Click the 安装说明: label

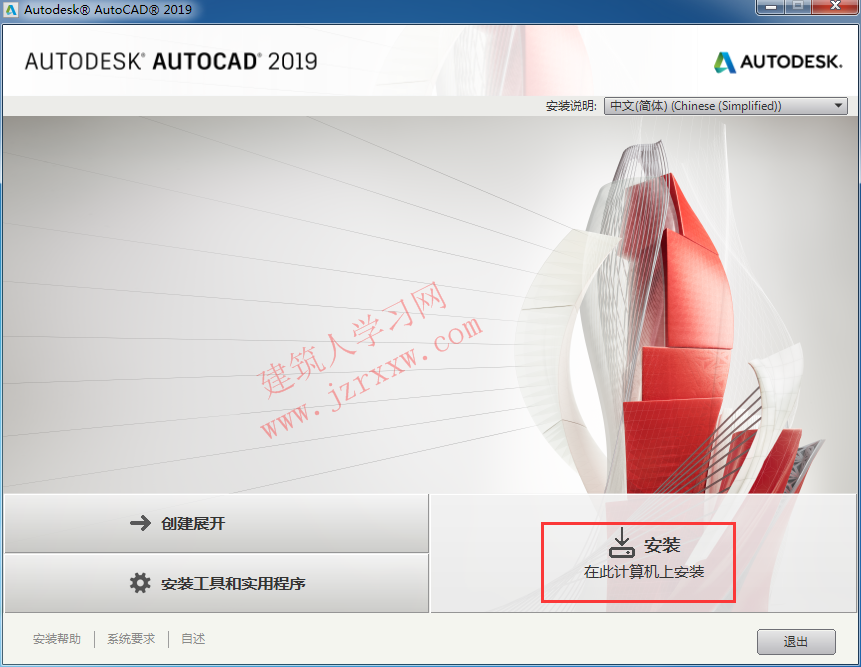[571, 105]
